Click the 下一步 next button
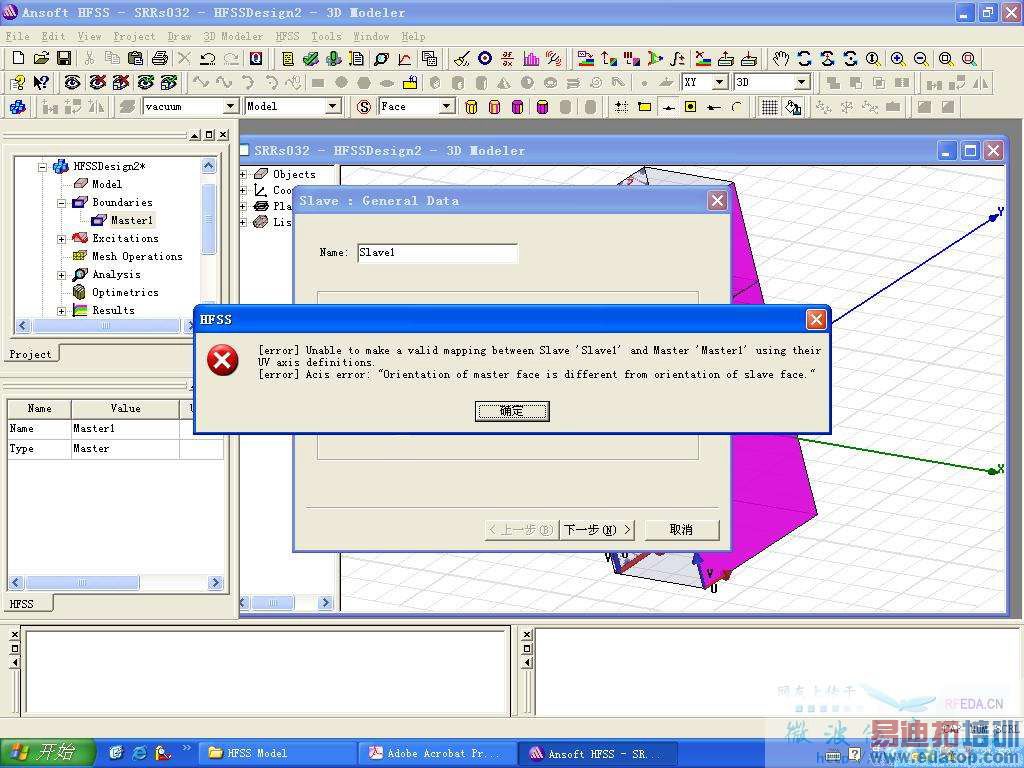Image resolution: width=1024 pixels, height=768 pixels. click(x=597, y=530)
